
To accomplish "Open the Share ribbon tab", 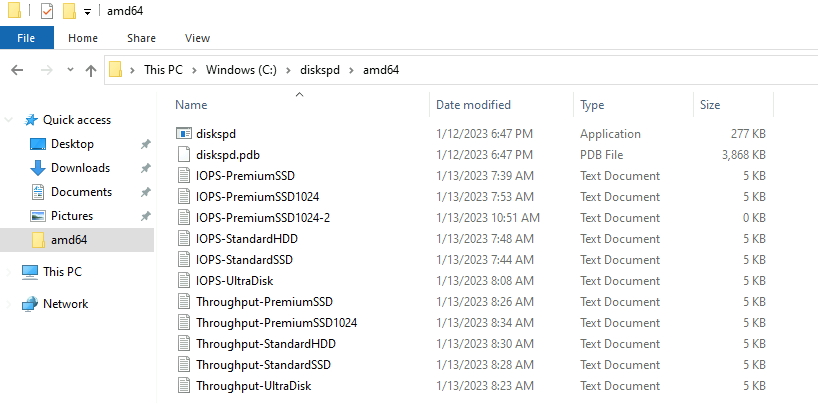I will pyautogui.click(x=141, y=38).
